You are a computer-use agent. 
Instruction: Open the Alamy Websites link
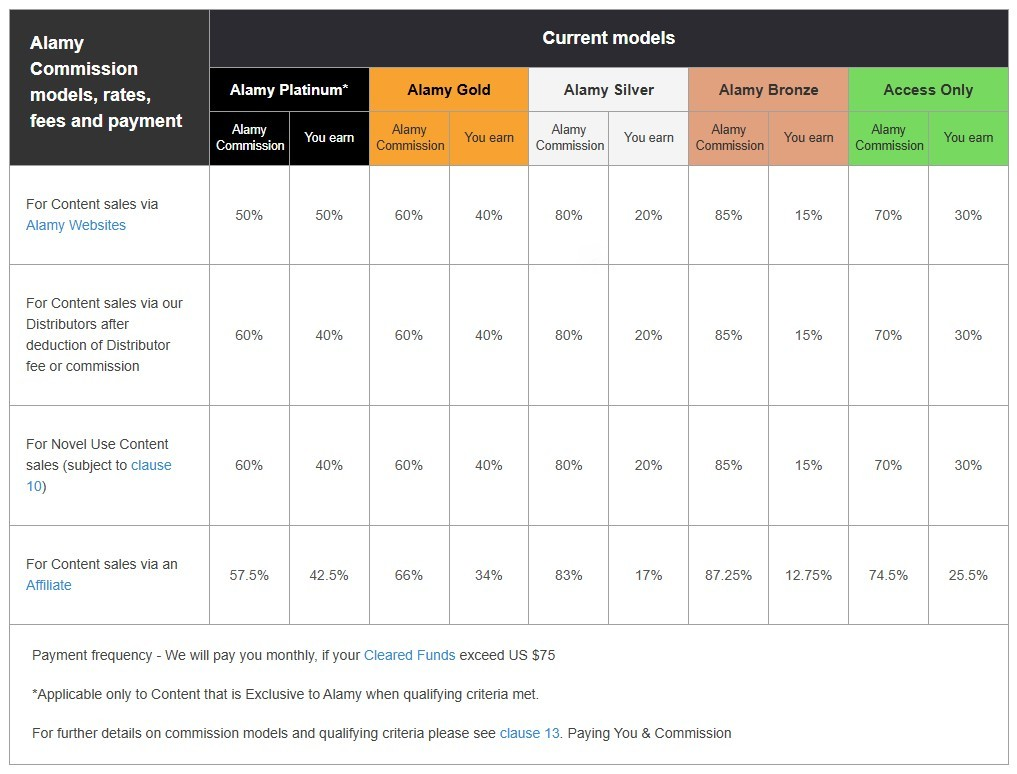pos(76,225)
